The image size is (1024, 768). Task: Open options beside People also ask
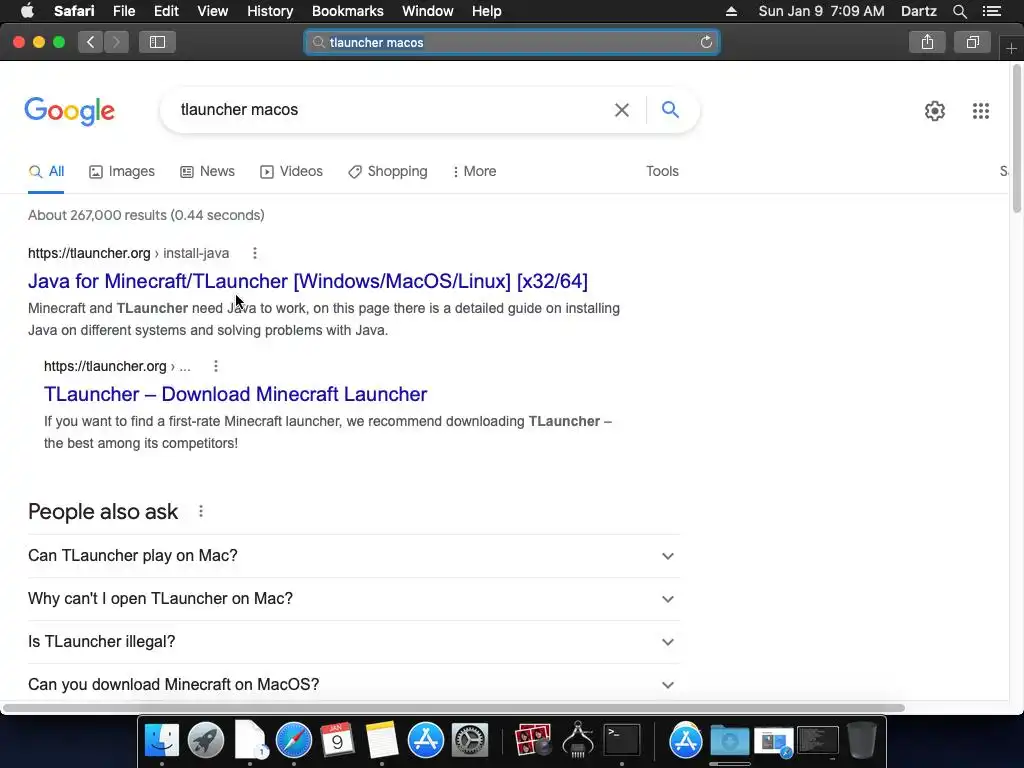(x=201, y=511)
